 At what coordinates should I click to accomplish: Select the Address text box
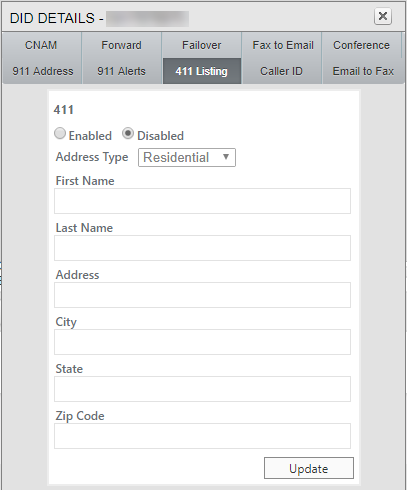pyautogui.click(x=202, y=295)
